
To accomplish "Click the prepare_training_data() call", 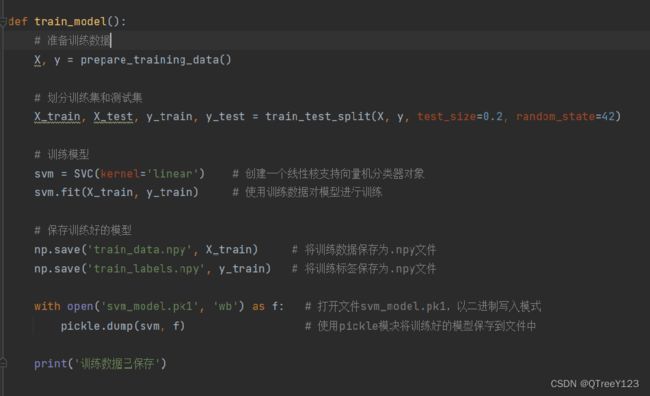I will pyautogui.click(x=156, y=60).
